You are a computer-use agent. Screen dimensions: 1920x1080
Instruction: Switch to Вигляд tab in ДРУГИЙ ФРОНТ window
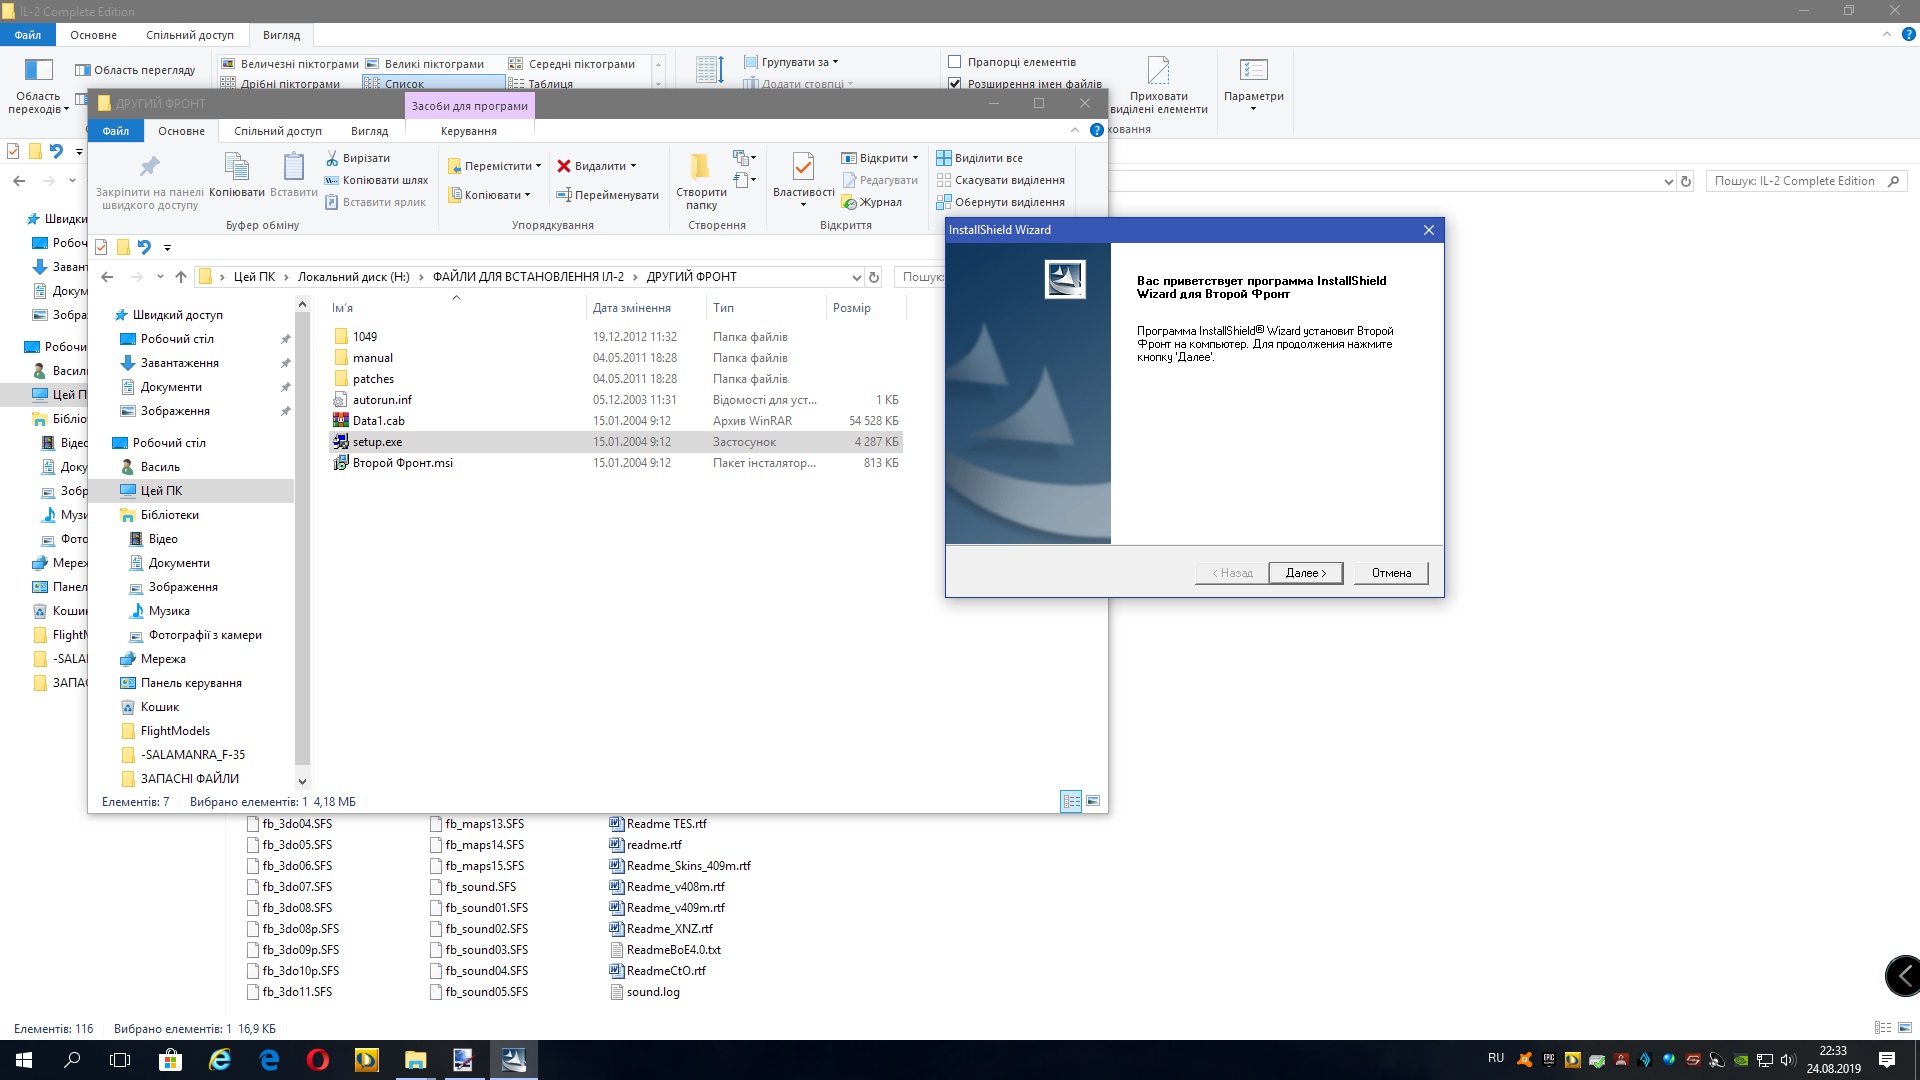(370, 131)
